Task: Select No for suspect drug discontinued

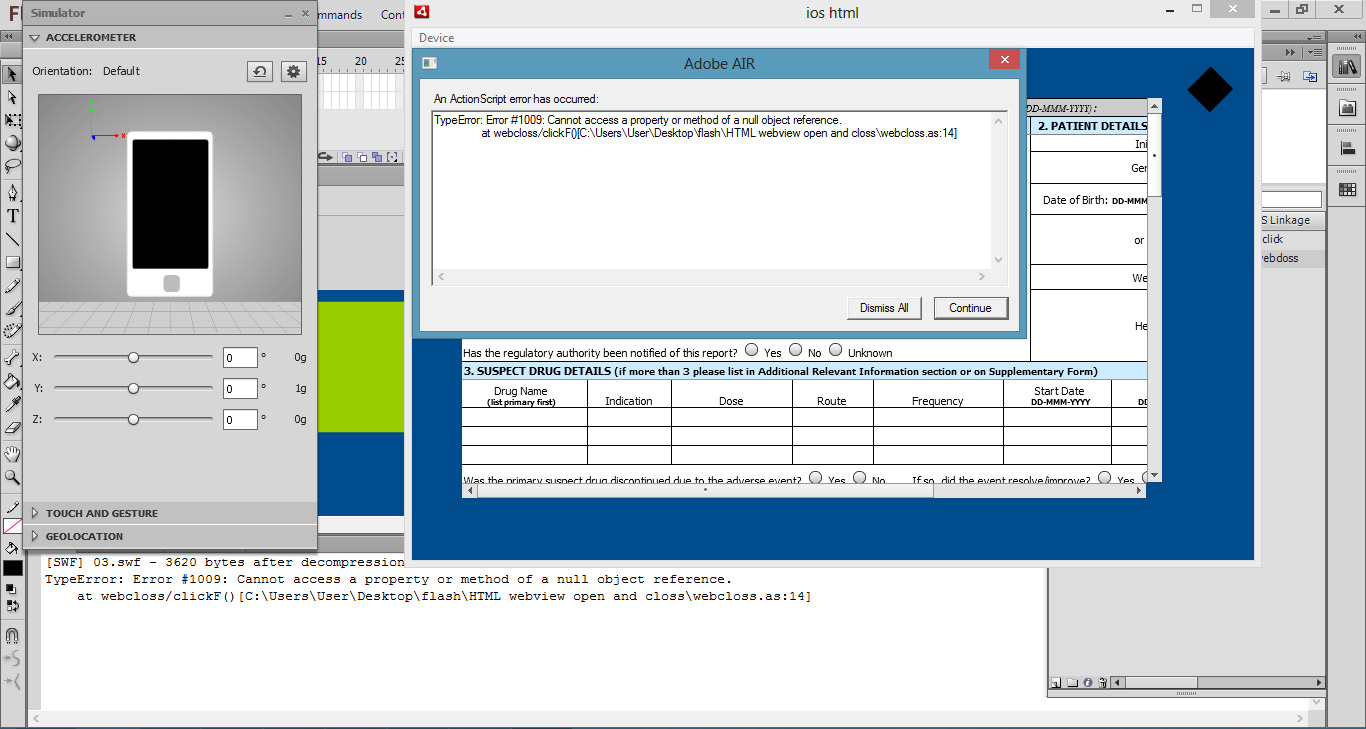Action: pos(860,478)
